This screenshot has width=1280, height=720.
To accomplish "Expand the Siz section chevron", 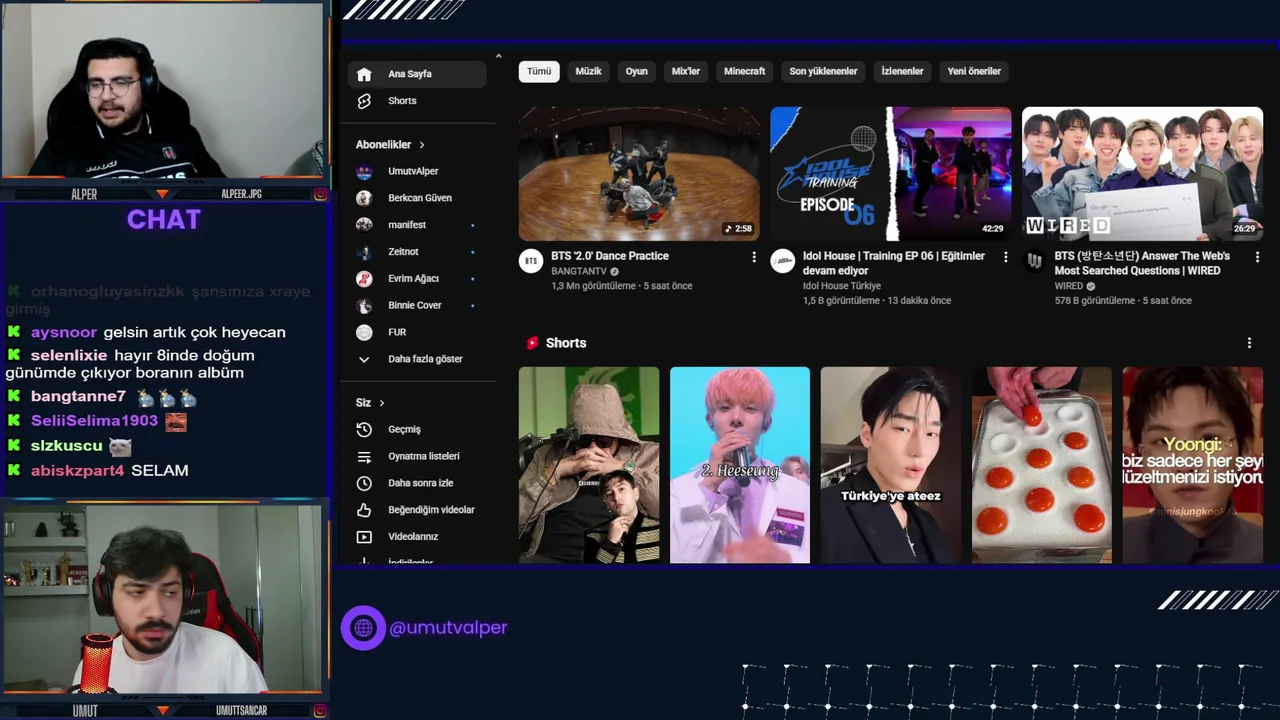I will [x=381, y=403].
